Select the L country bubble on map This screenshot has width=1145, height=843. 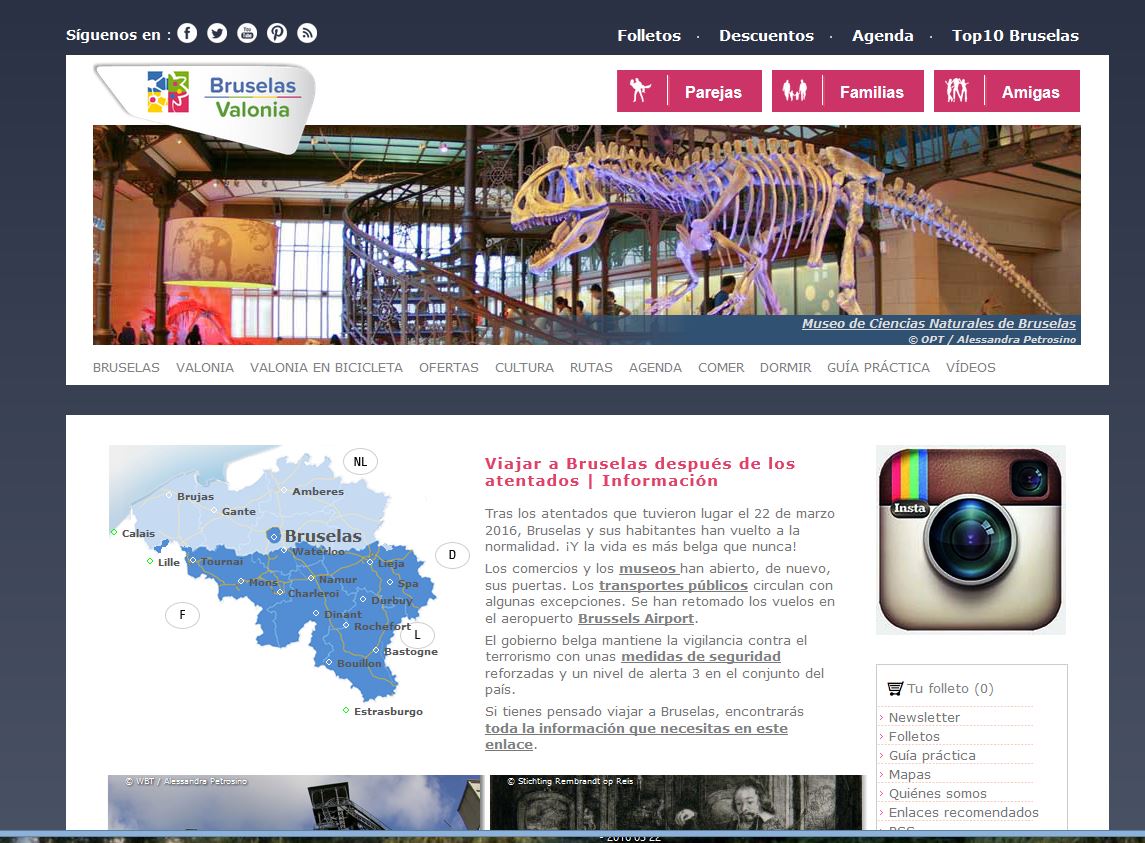point(418,635)
